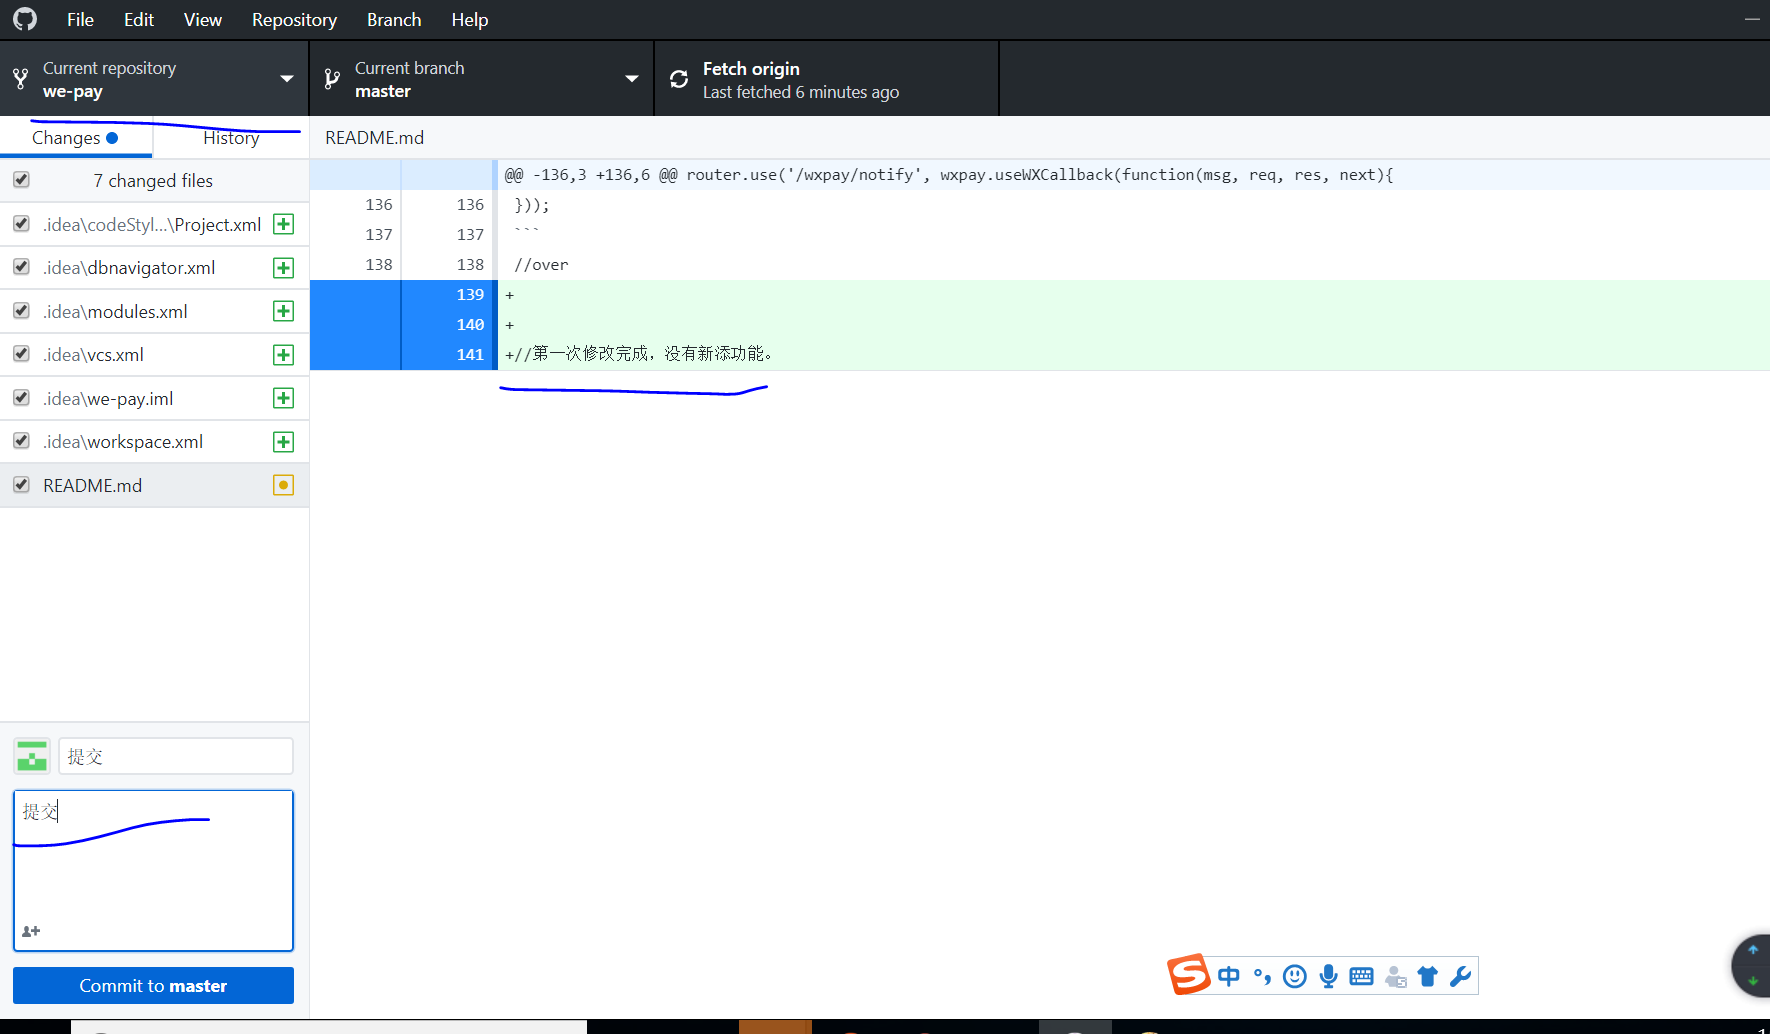Uncheck the we-pay.iml file checkbox
Viewport: 1770px width, 1034px height.
coord(21,398)
